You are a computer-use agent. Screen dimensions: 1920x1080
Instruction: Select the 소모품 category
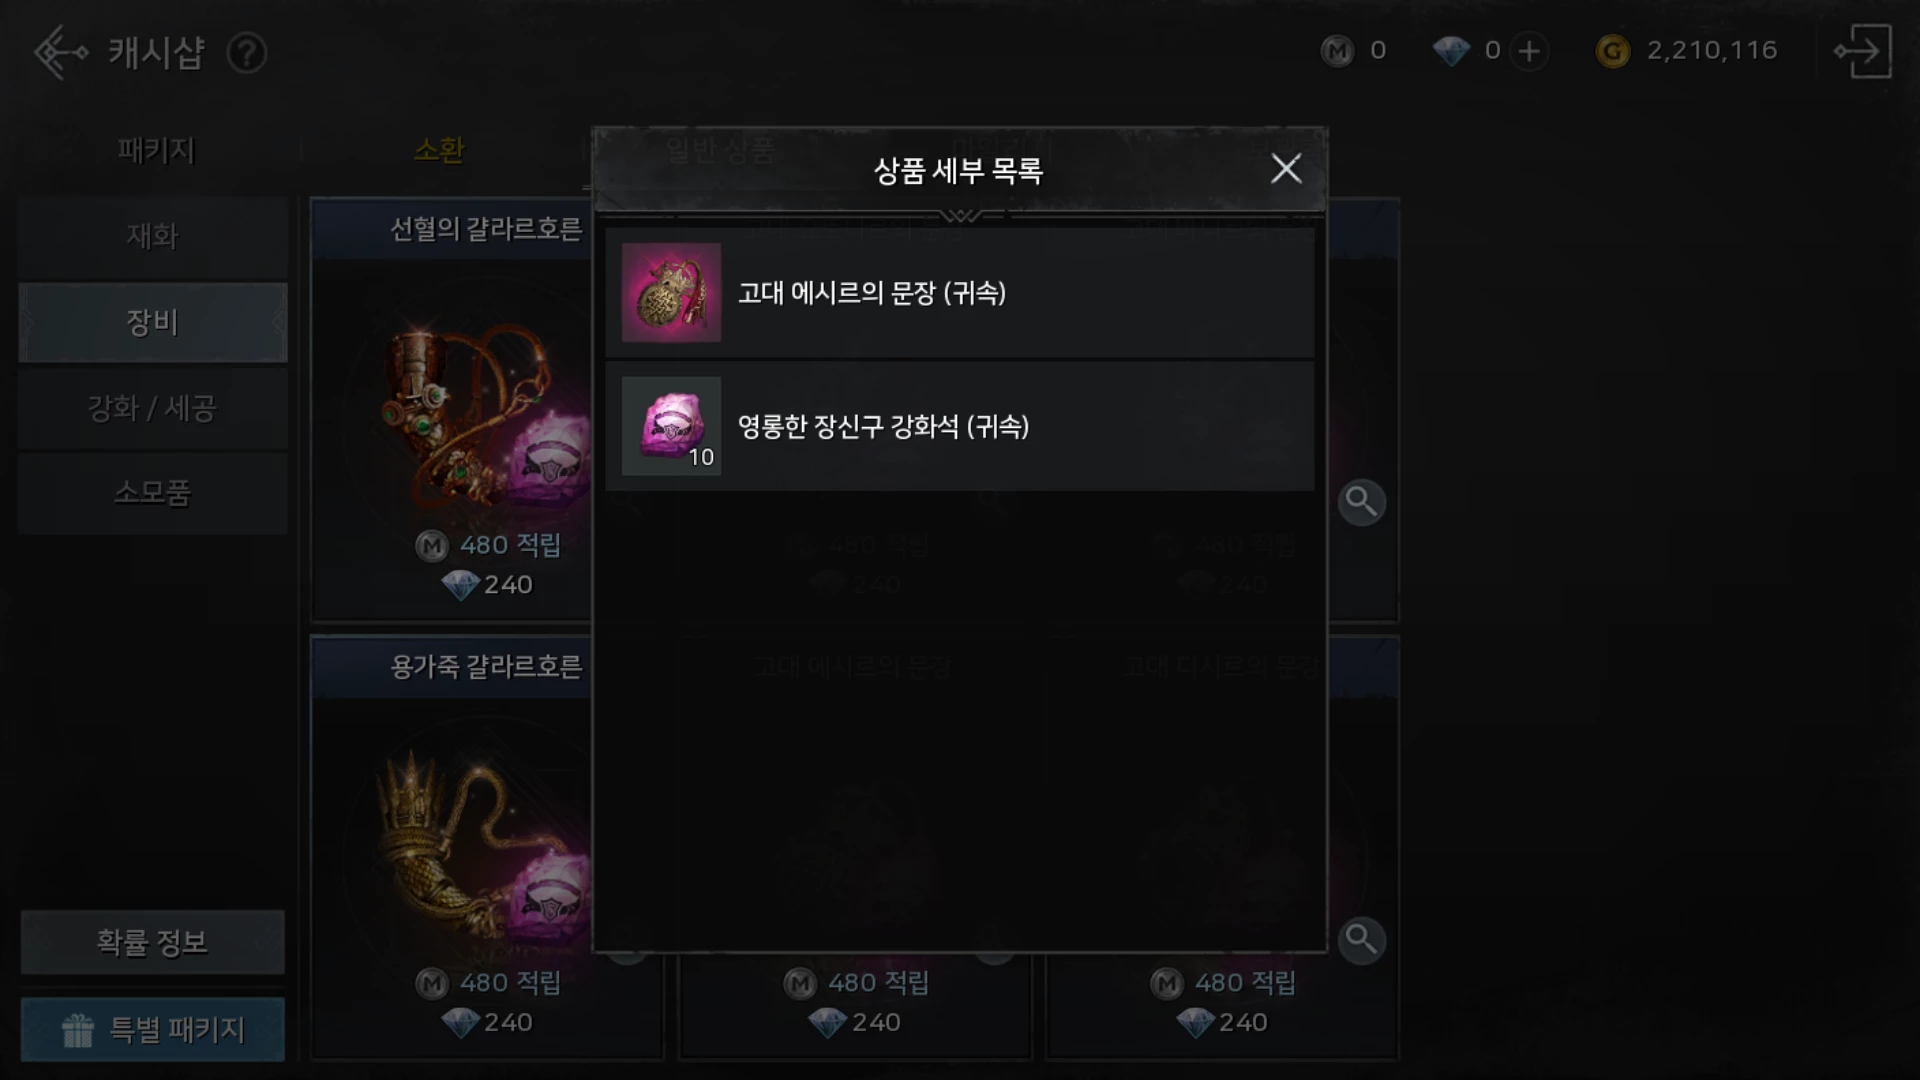click(153, 493)
